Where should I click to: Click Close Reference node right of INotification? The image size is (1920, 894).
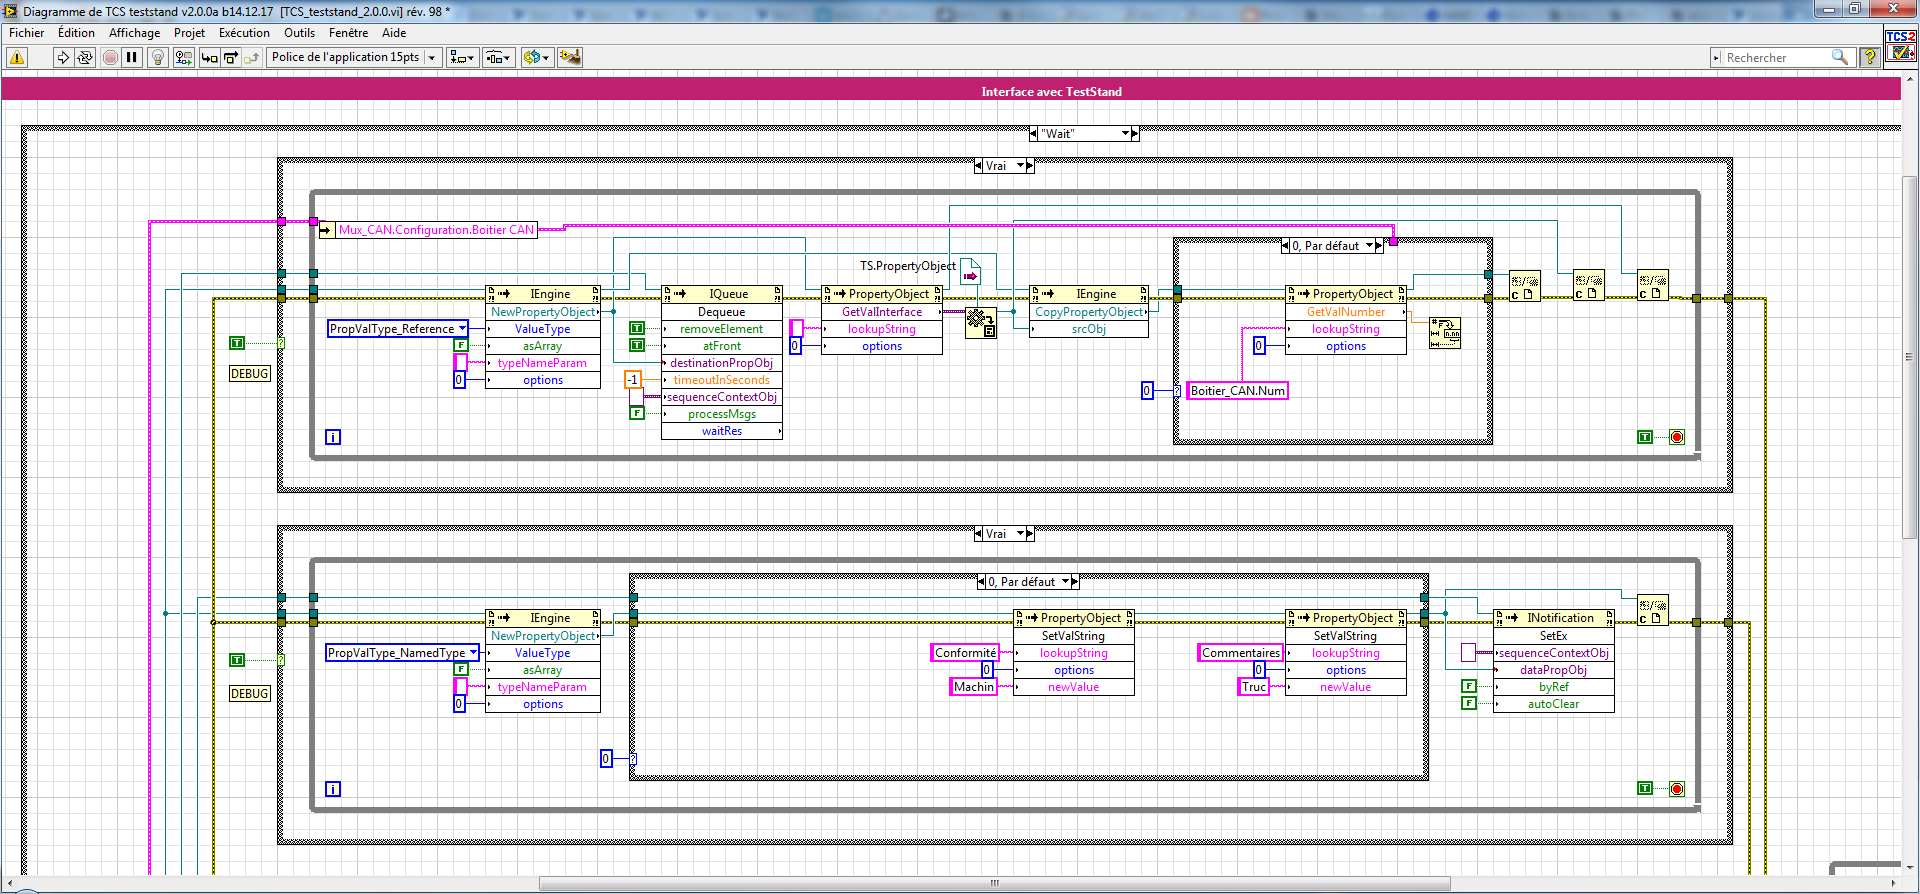point(1652,610)
